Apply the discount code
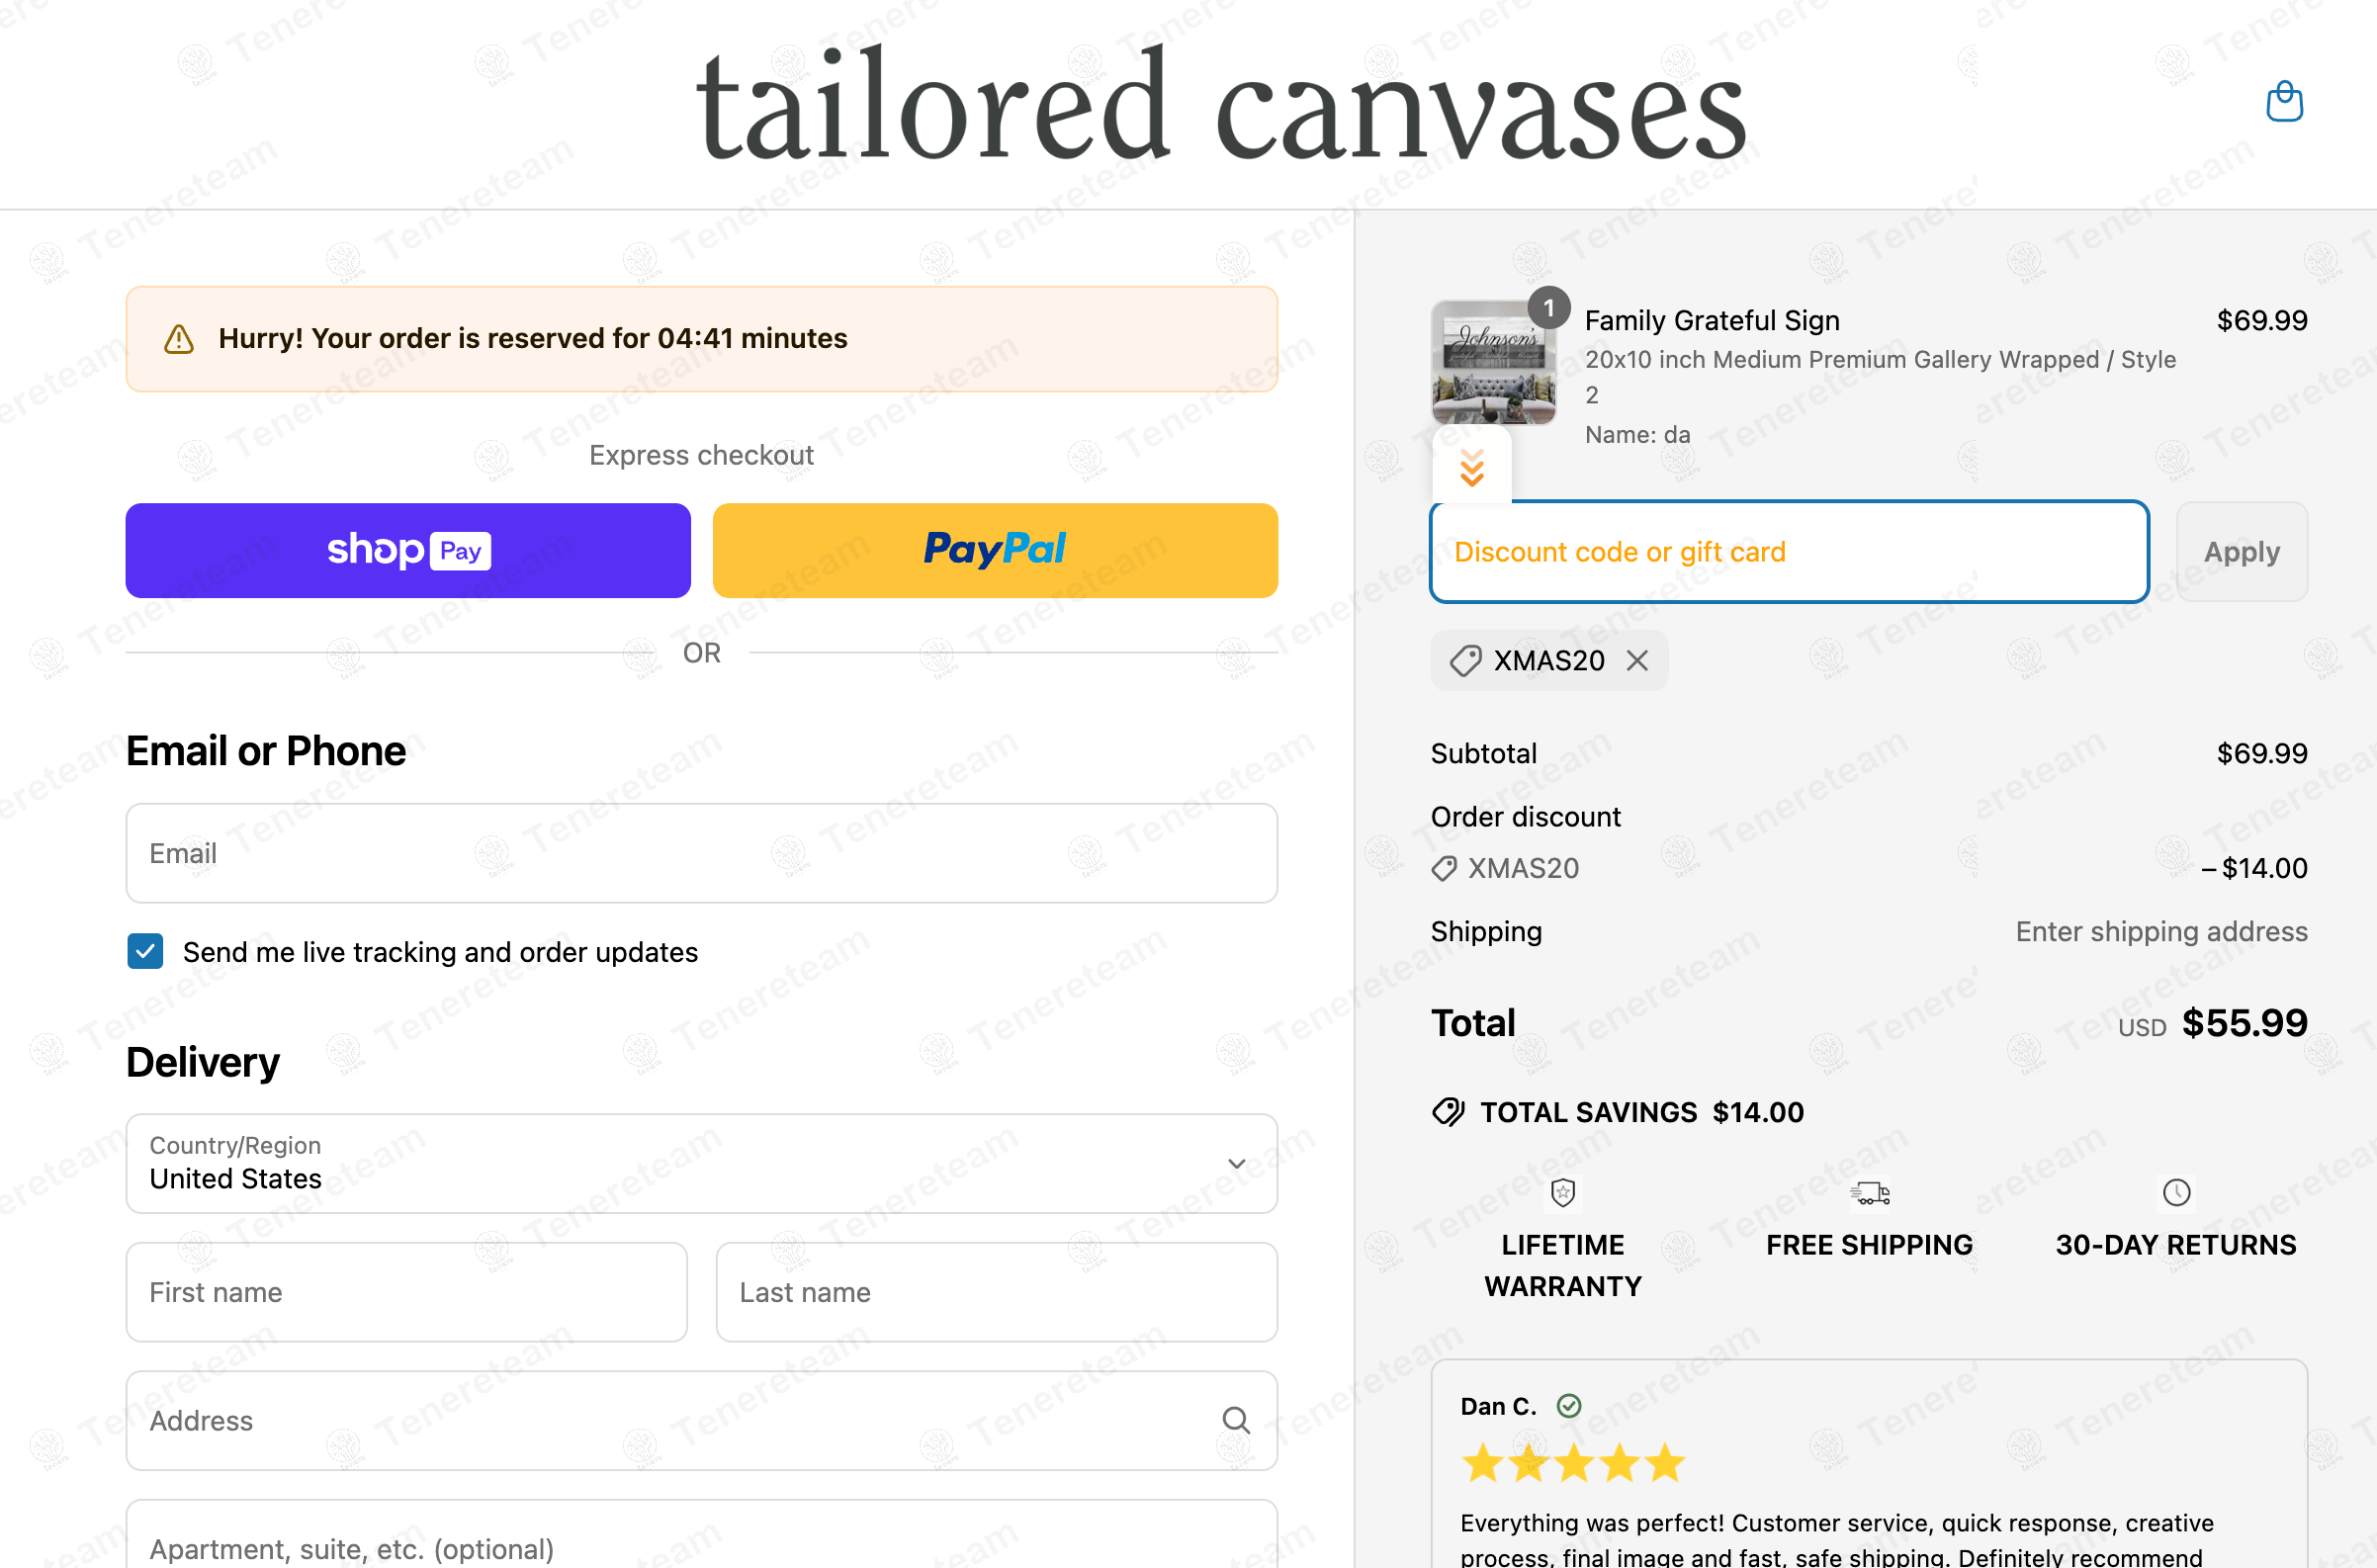The image size is (2377, 1568). 2241,552
